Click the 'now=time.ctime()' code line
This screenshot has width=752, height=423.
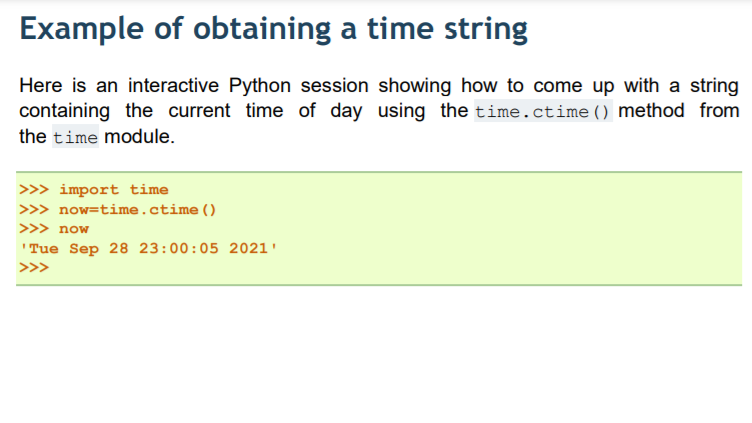(118, 210)
